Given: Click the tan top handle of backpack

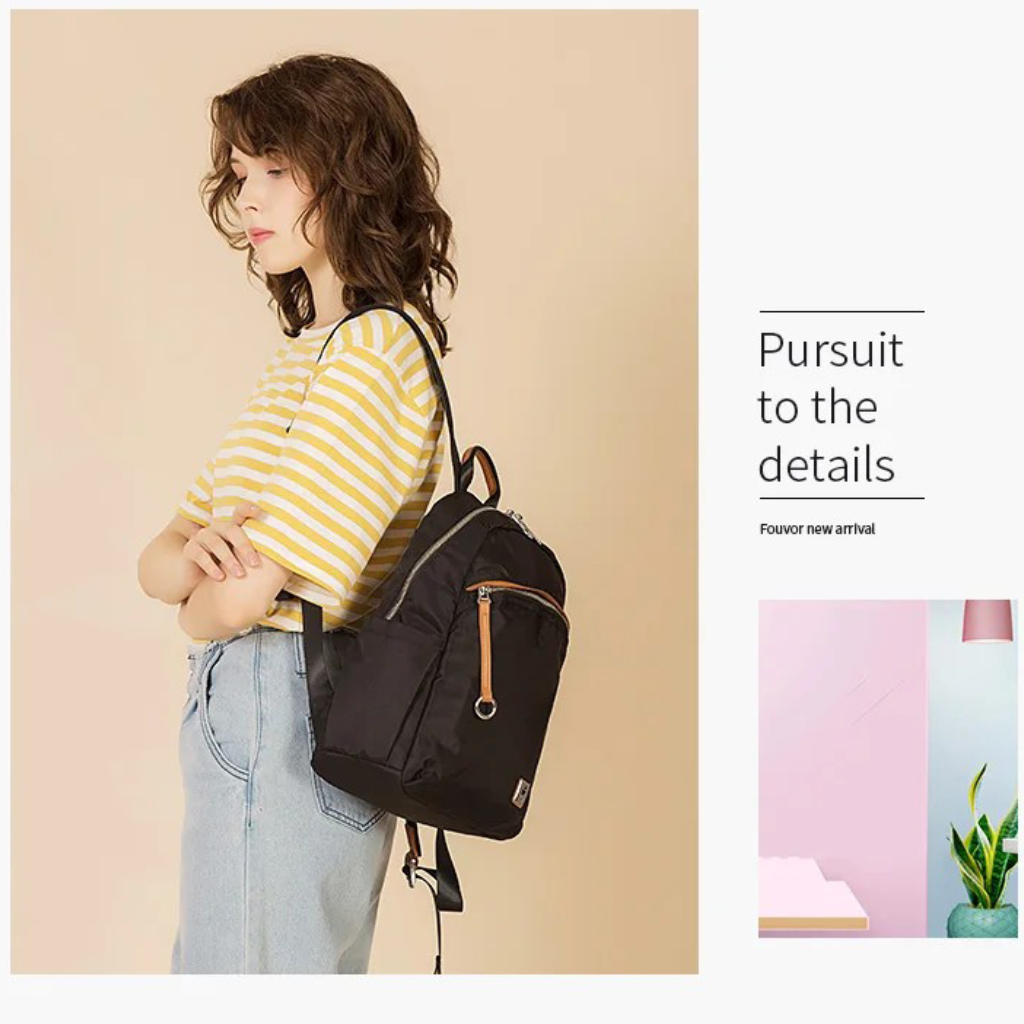Looking at the screenshot, I should (481, 474).
